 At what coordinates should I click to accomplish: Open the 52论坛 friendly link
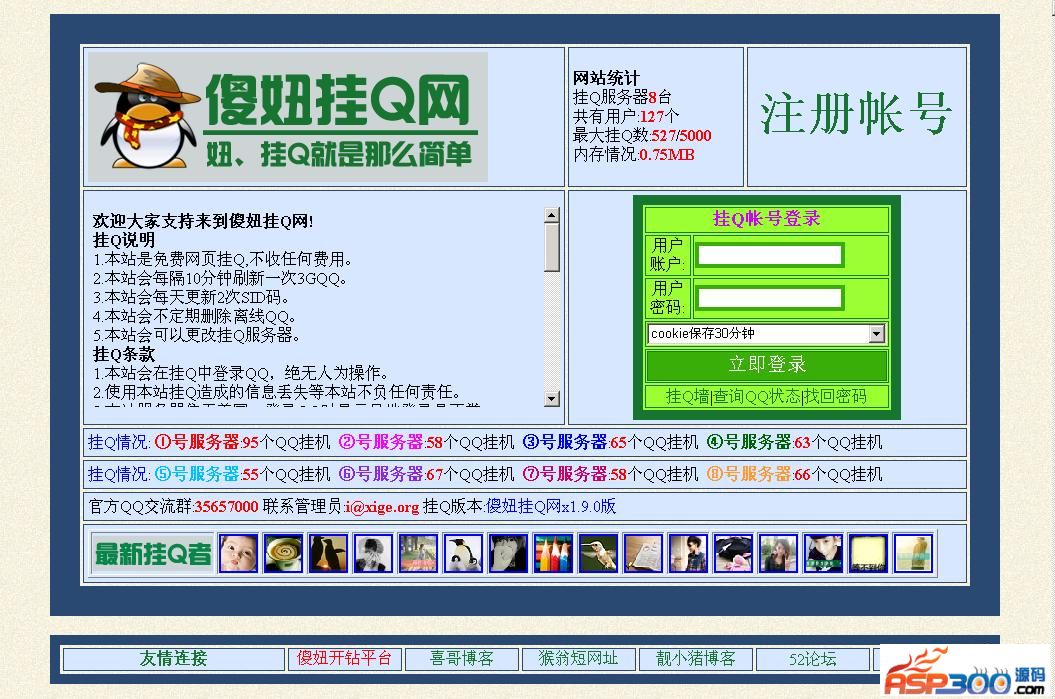813,659
